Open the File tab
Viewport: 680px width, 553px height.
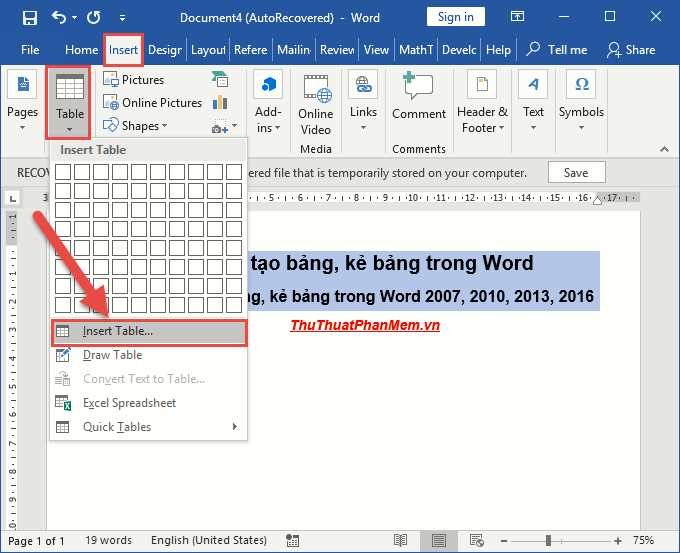30,50
